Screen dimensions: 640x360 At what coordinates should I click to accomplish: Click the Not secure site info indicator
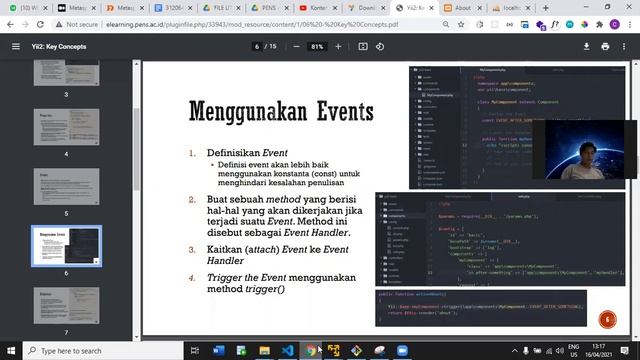click(x=77, y=24)
